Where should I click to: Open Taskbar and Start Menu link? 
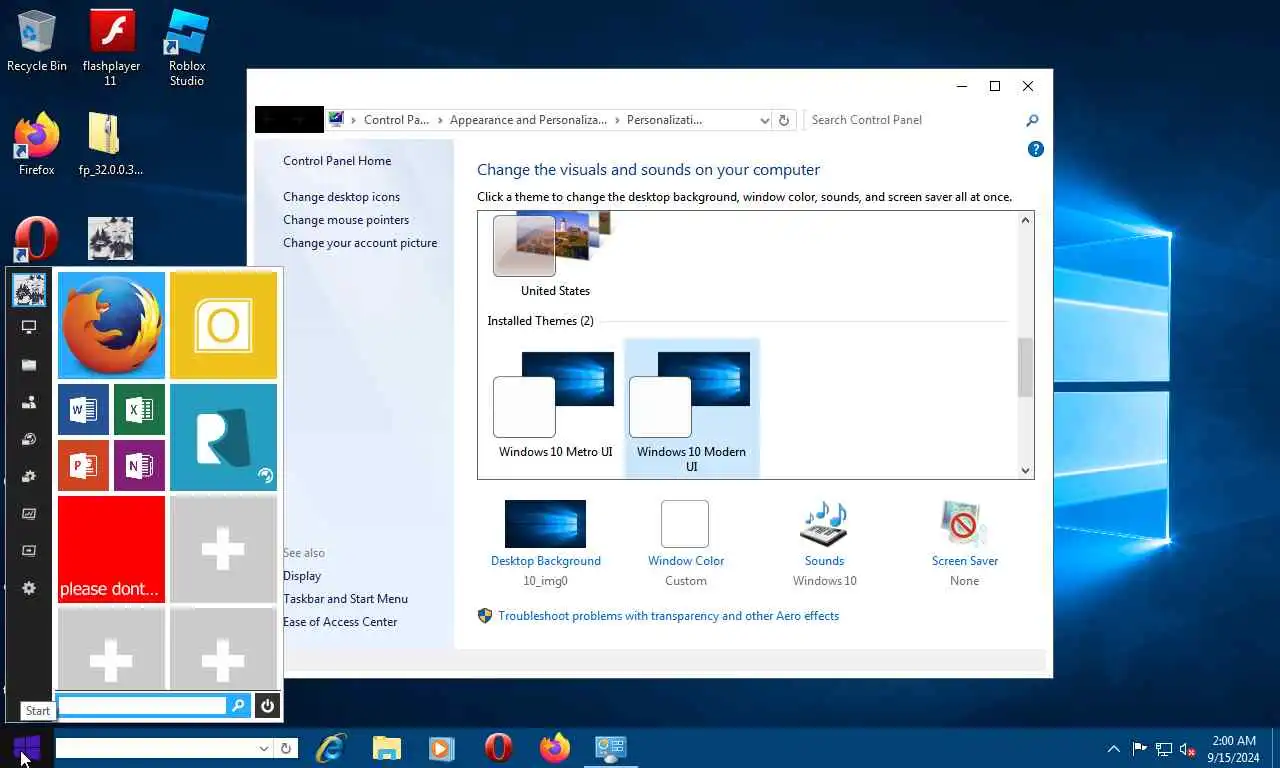[x=345, y=599]
